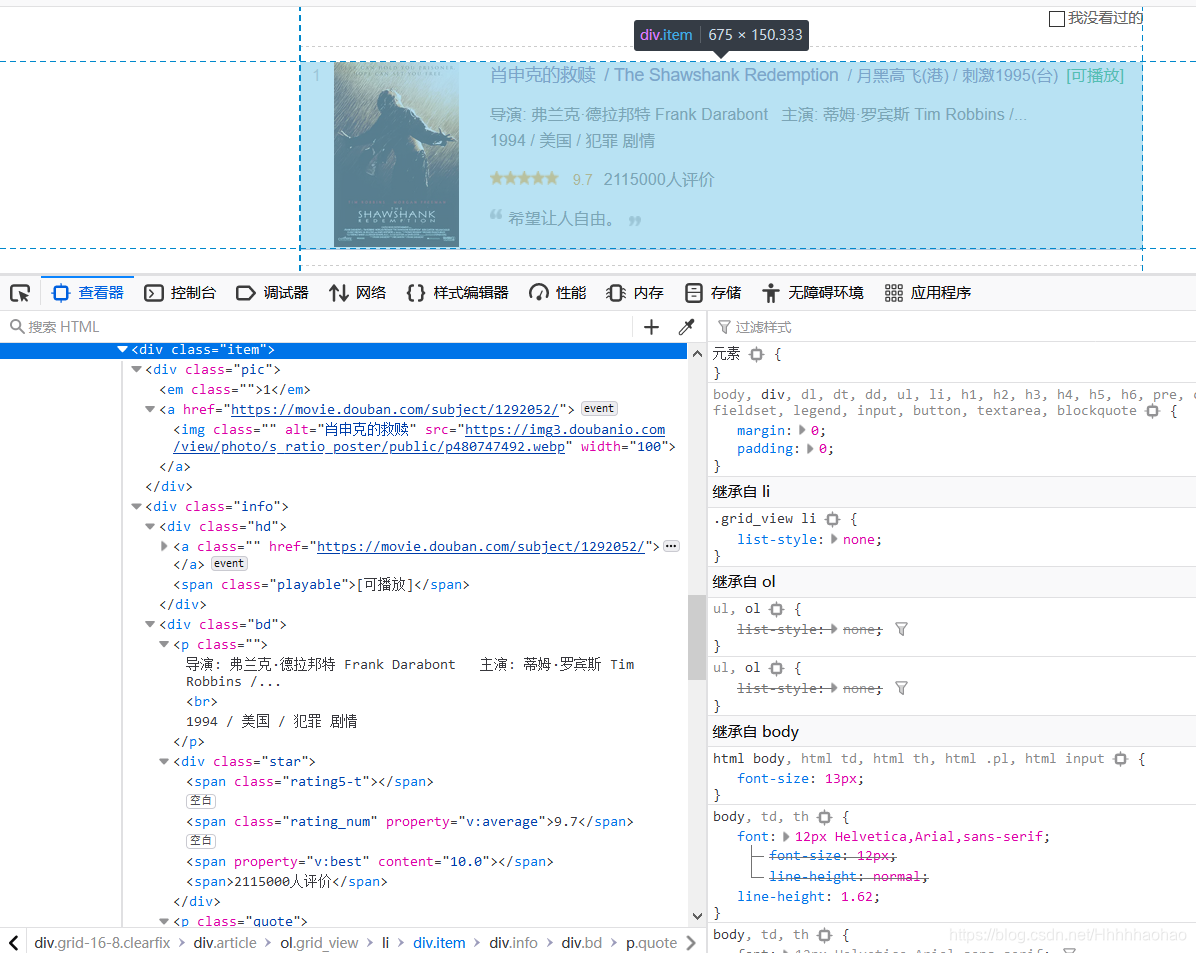Collapse the div class="hd" node
The image size is (1196, 953).
150,526
